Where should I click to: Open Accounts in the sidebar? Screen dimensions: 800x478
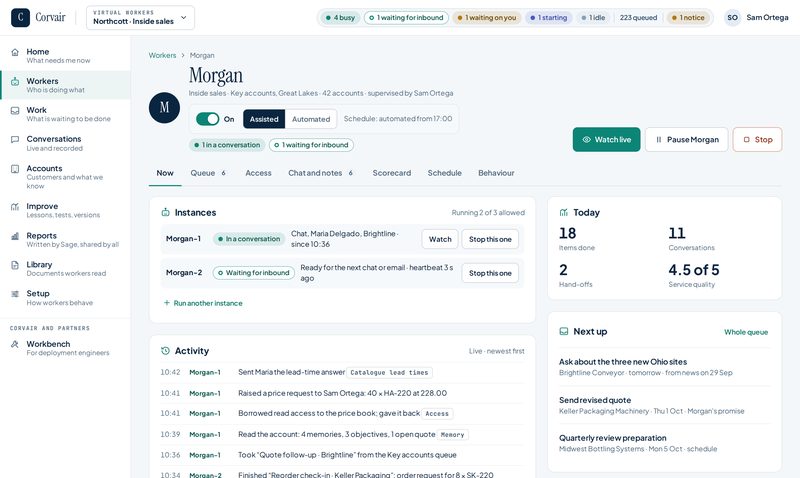65,177
